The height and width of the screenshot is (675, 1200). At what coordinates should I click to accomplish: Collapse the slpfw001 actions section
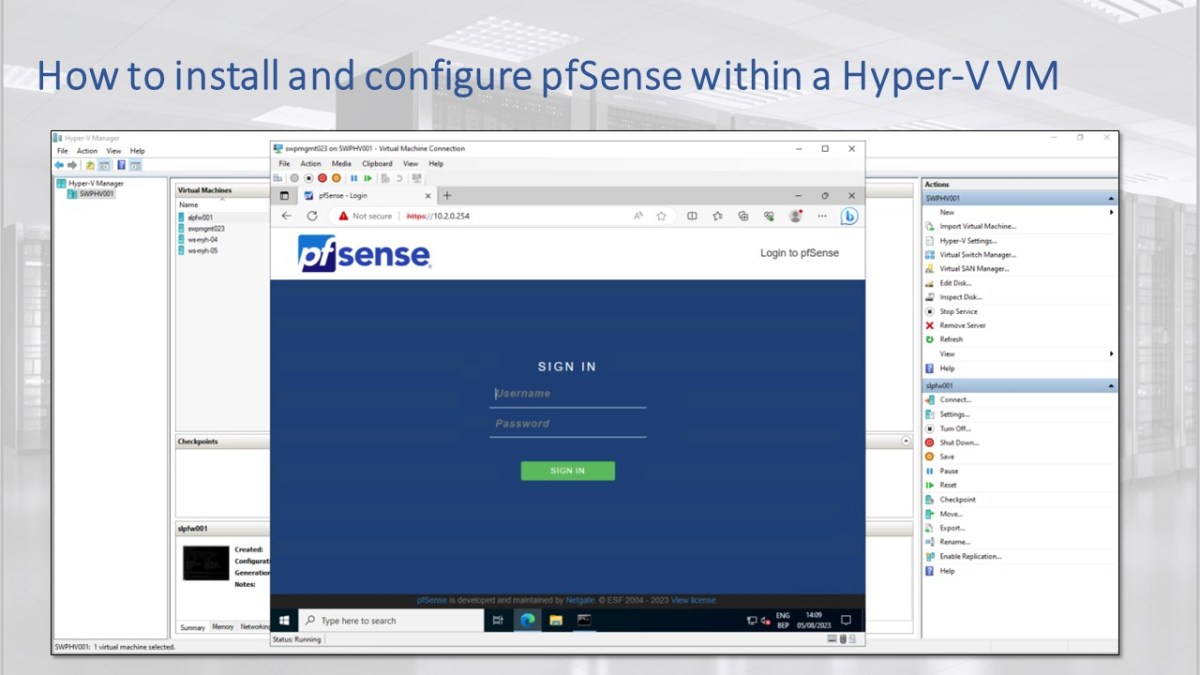click(1111, 384)
